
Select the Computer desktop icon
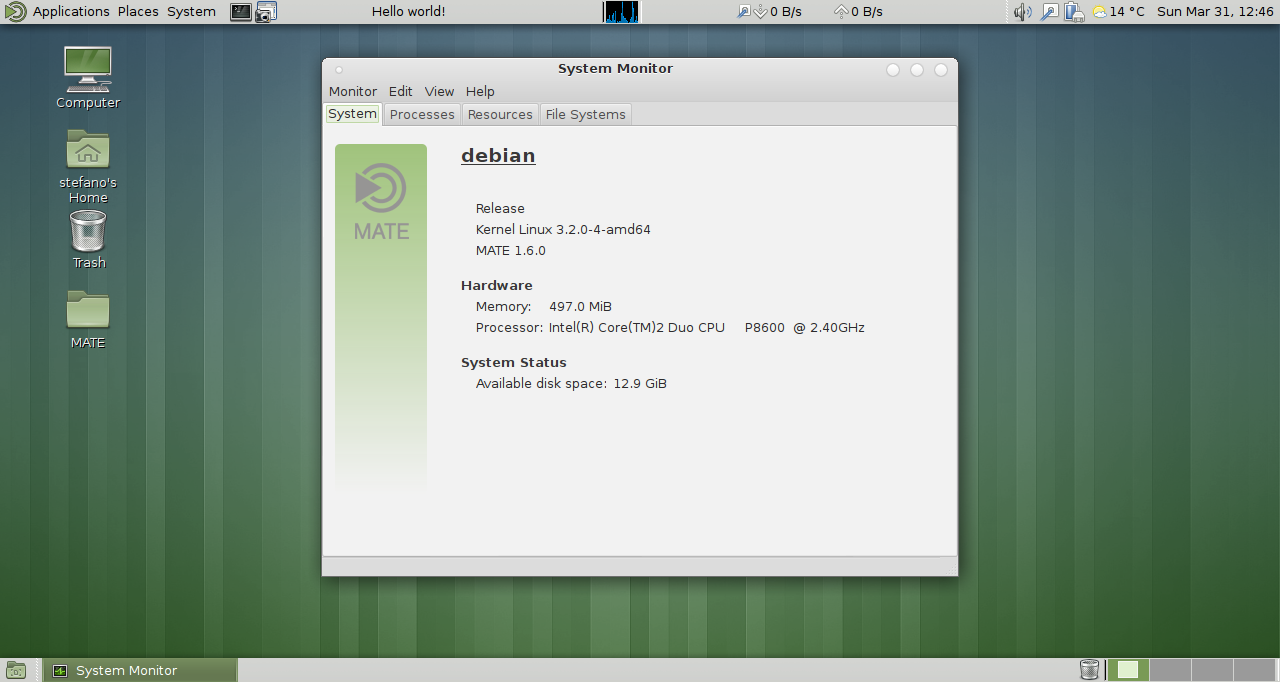click(88, 77)
